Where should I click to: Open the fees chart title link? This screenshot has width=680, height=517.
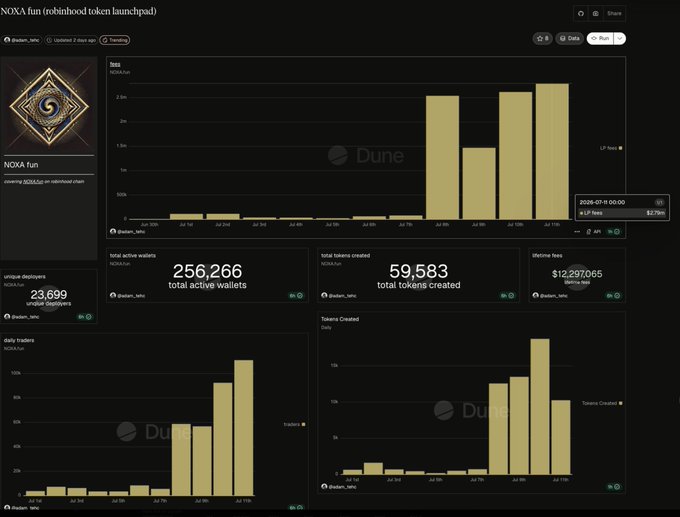coord(115,64)
